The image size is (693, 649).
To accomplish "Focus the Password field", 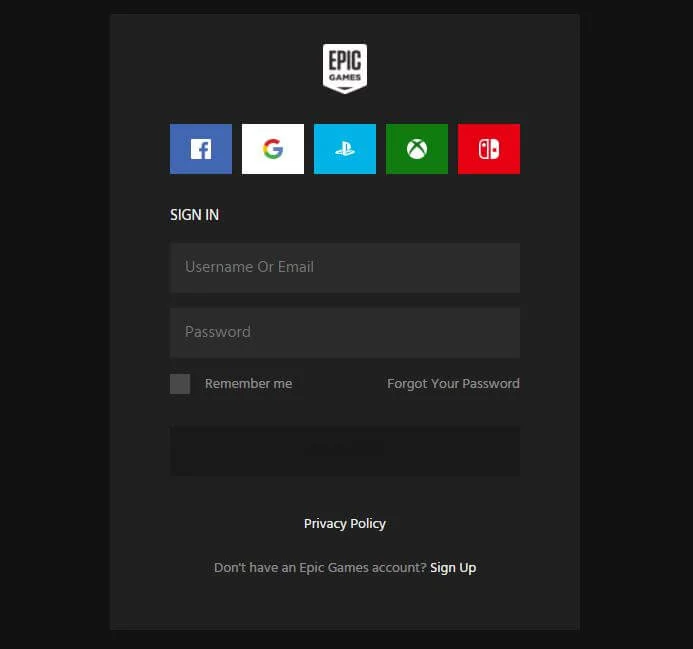I will point(345,332).
